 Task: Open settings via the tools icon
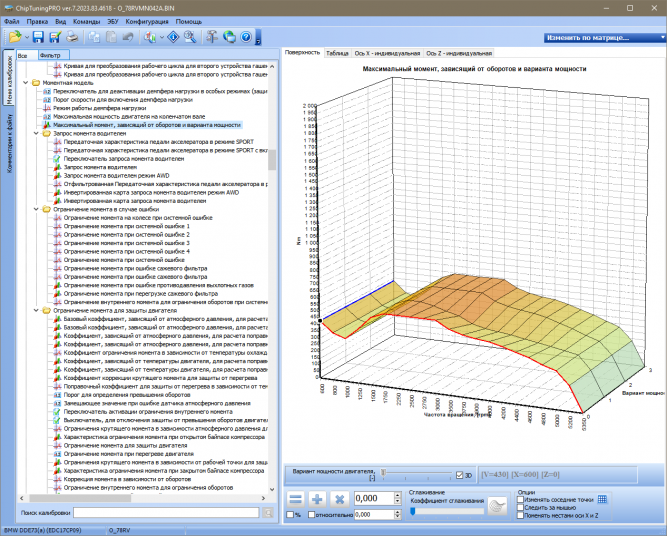tap(212, 37)
